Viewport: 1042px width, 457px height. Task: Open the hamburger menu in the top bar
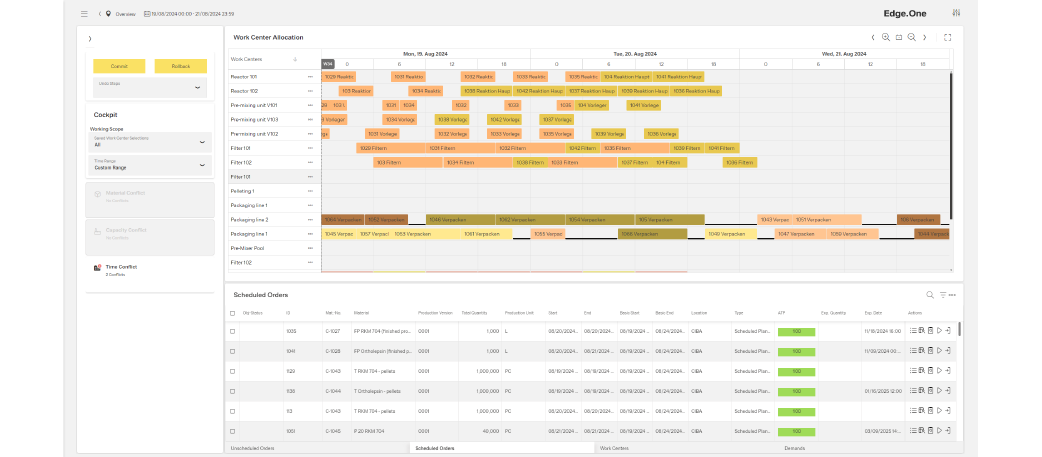(x=84, y=14)
